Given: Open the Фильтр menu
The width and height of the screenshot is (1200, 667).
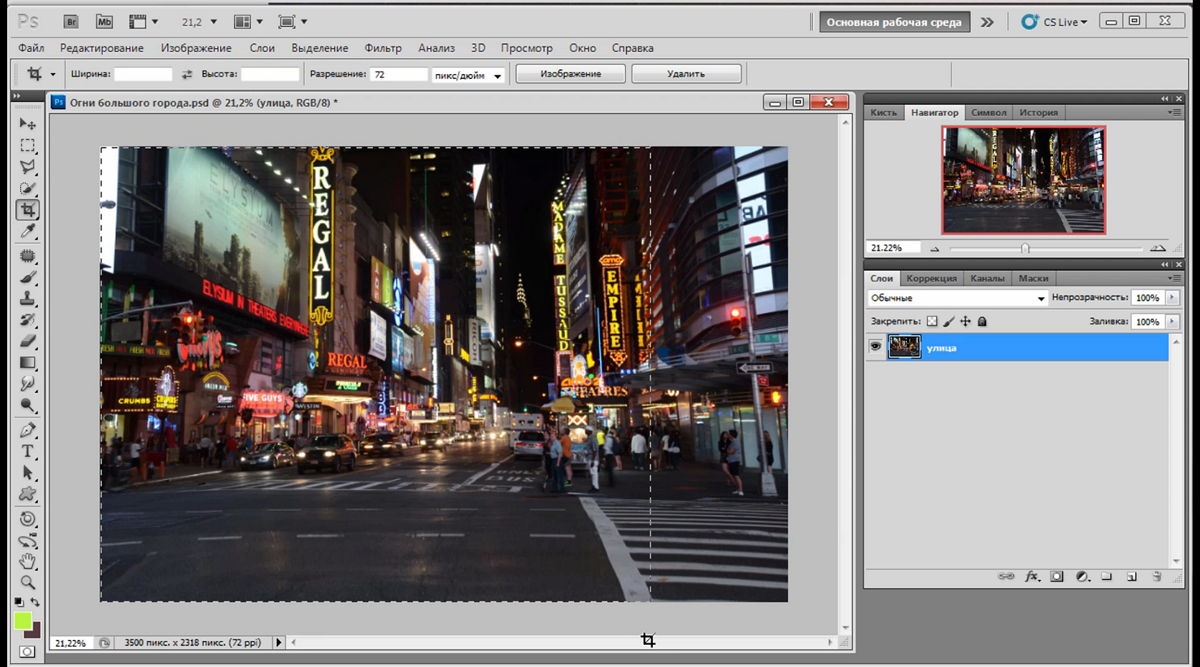Looking at the screenshot, I should pos(383,48).
